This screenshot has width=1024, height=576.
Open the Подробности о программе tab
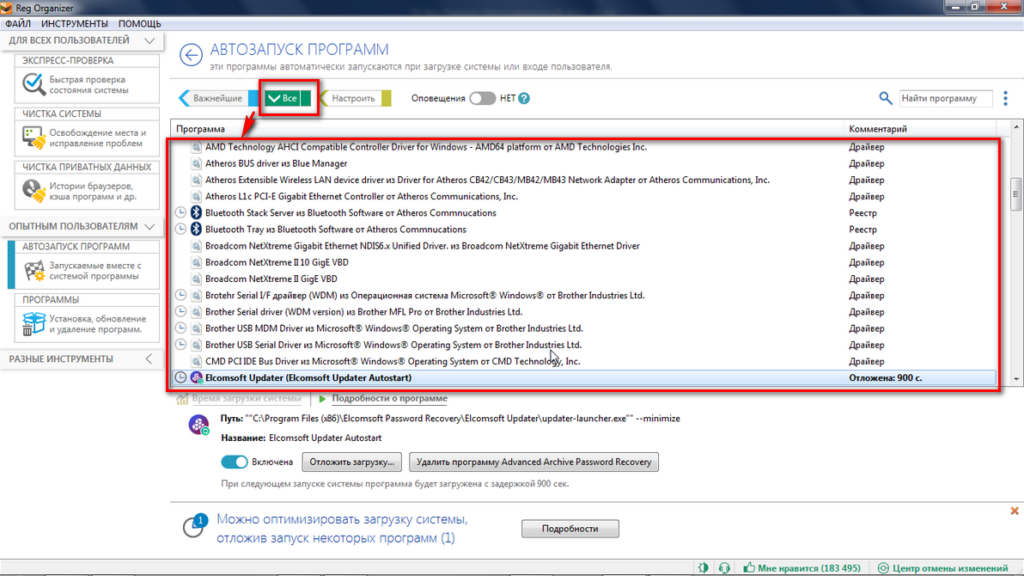pyautogui.click(x=389, y=398)
